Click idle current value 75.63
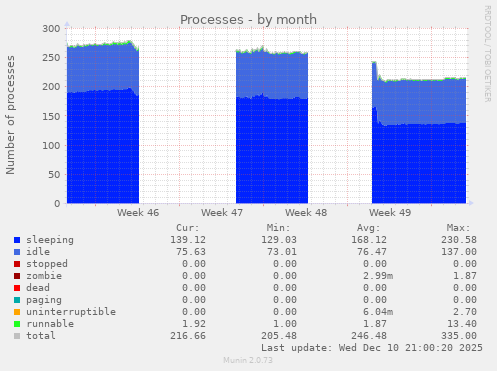Viewport: 497px width, 371px height. click(191, 252)
